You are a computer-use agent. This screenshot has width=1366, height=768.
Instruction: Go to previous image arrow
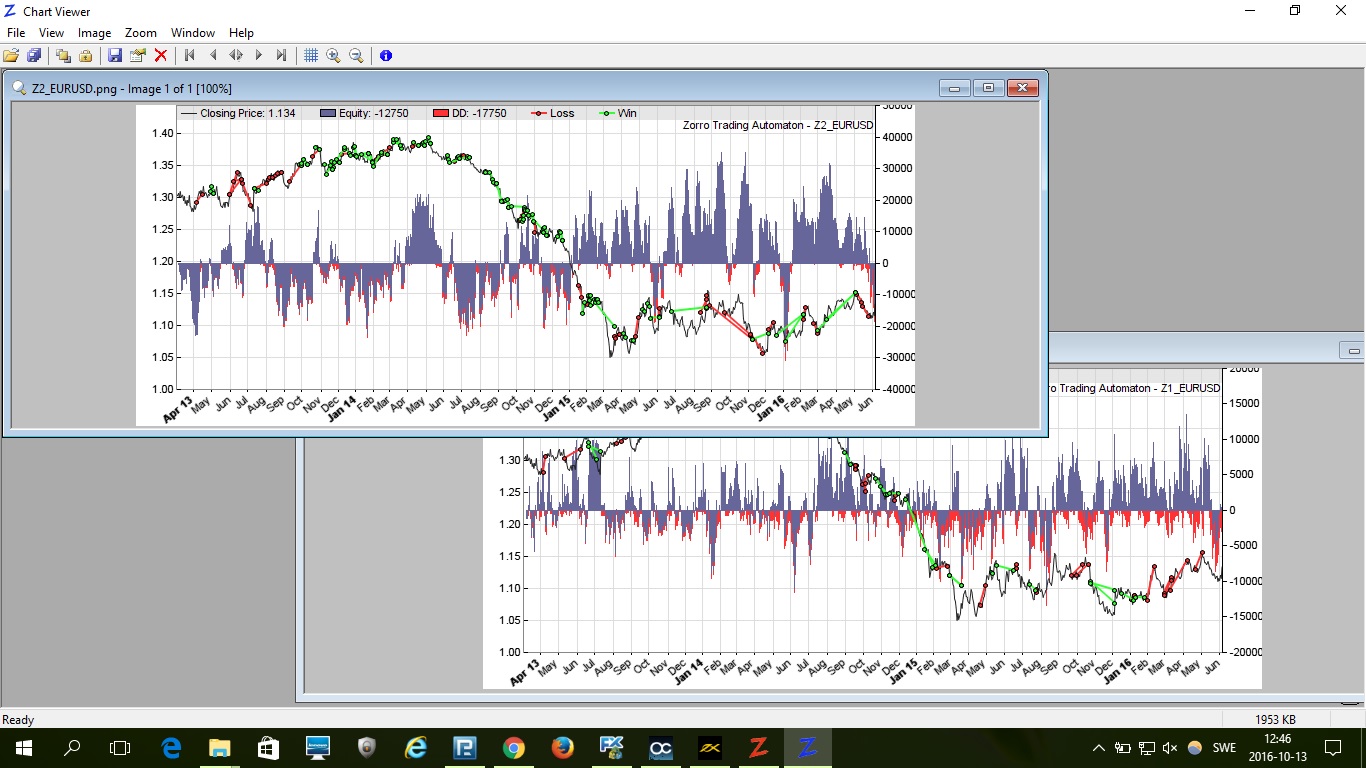pos(213,55)
